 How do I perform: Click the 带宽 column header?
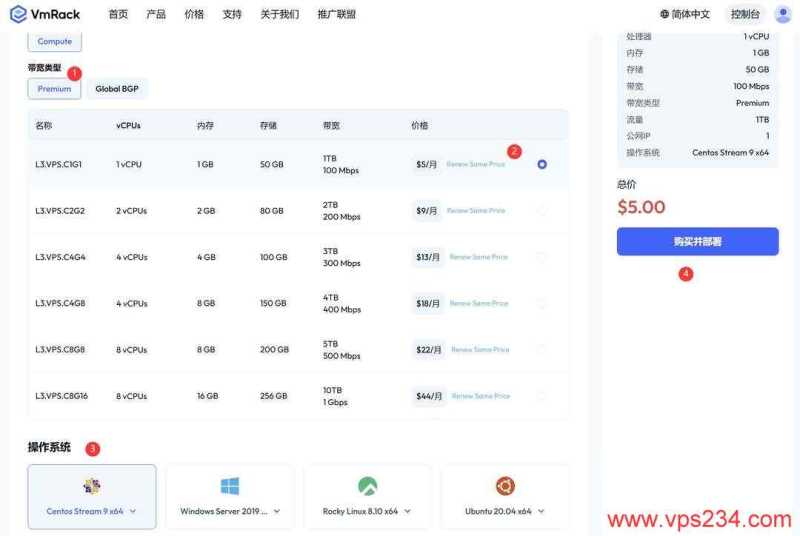click(x=332, y=125)
